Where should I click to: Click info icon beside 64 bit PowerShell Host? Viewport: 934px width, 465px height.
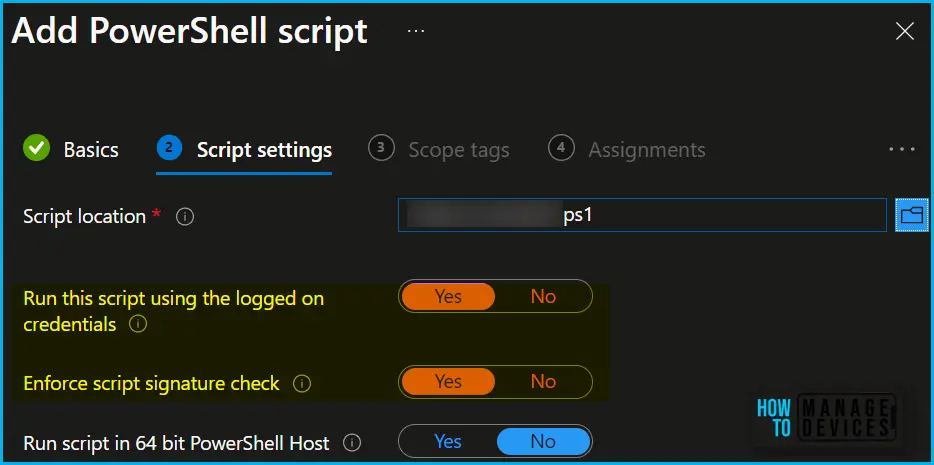(x=352, y=443)
